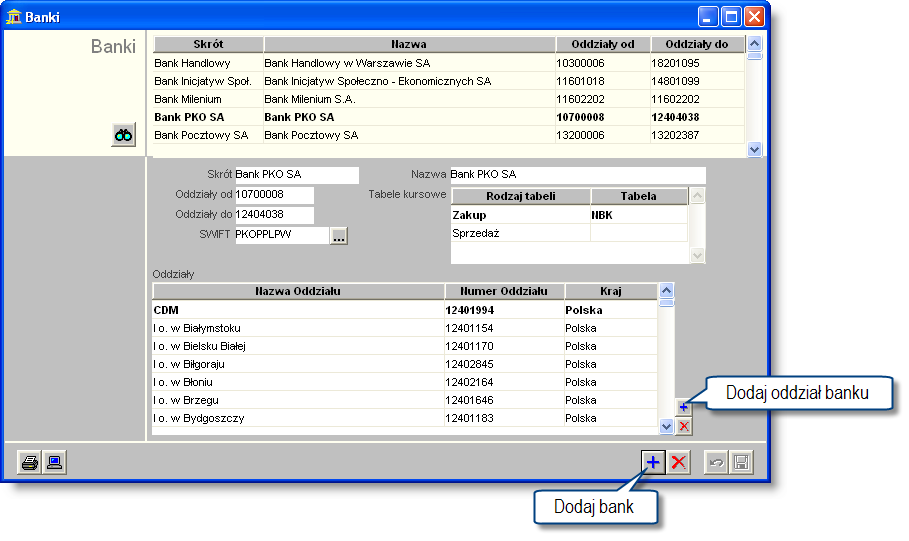Select the Zakup exchange table row
The image size is (909, 541).
click(x=569, y=215)
